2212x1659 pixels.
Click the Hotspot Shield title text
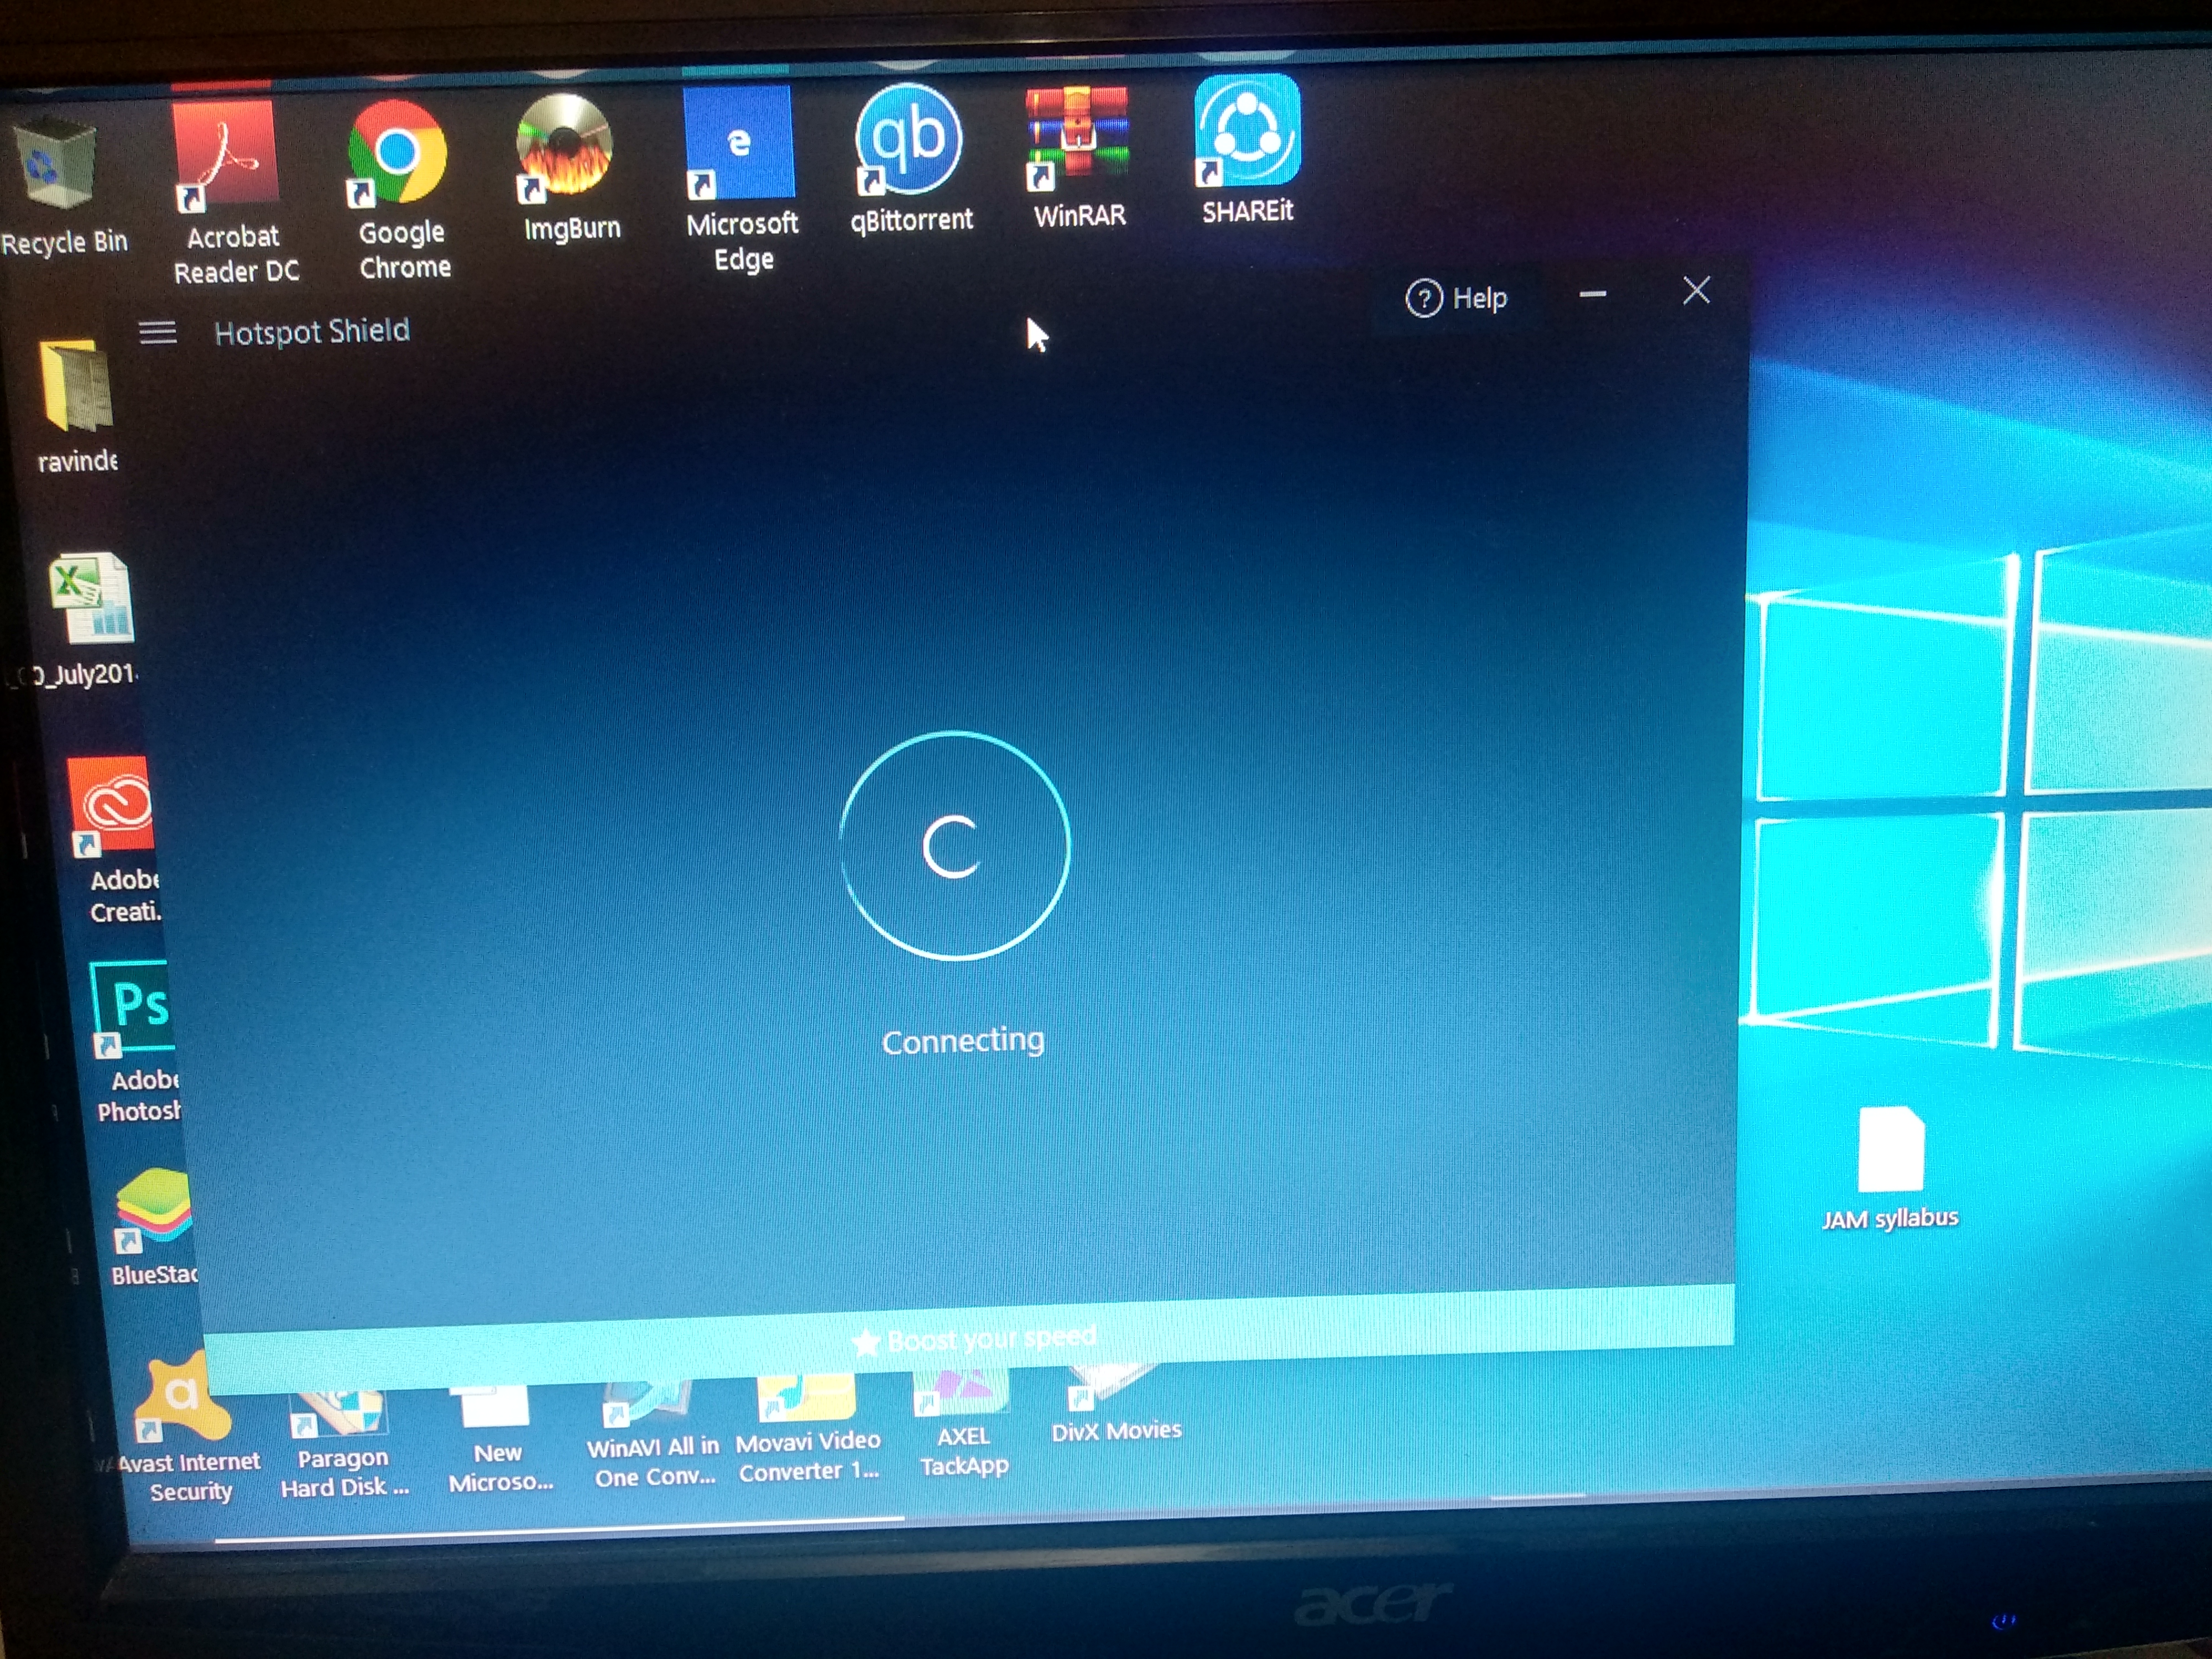click(x=312, y=331)
